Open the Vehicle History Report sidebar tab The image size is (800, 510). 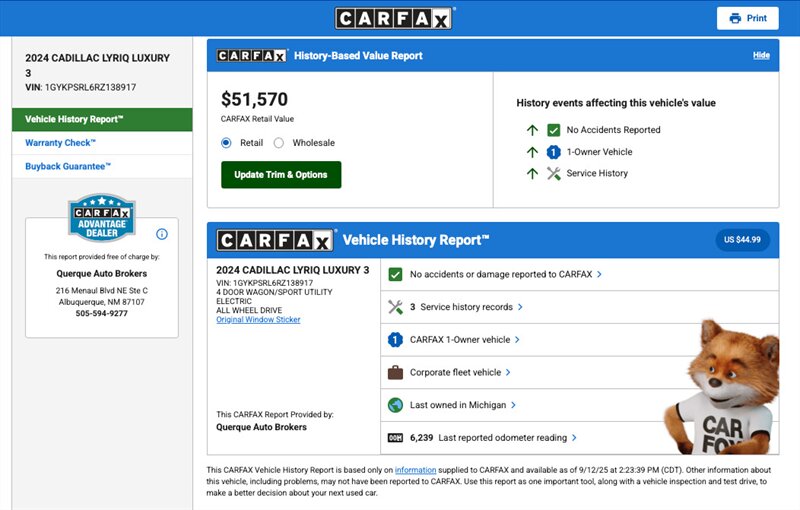[x=102, y=119]
